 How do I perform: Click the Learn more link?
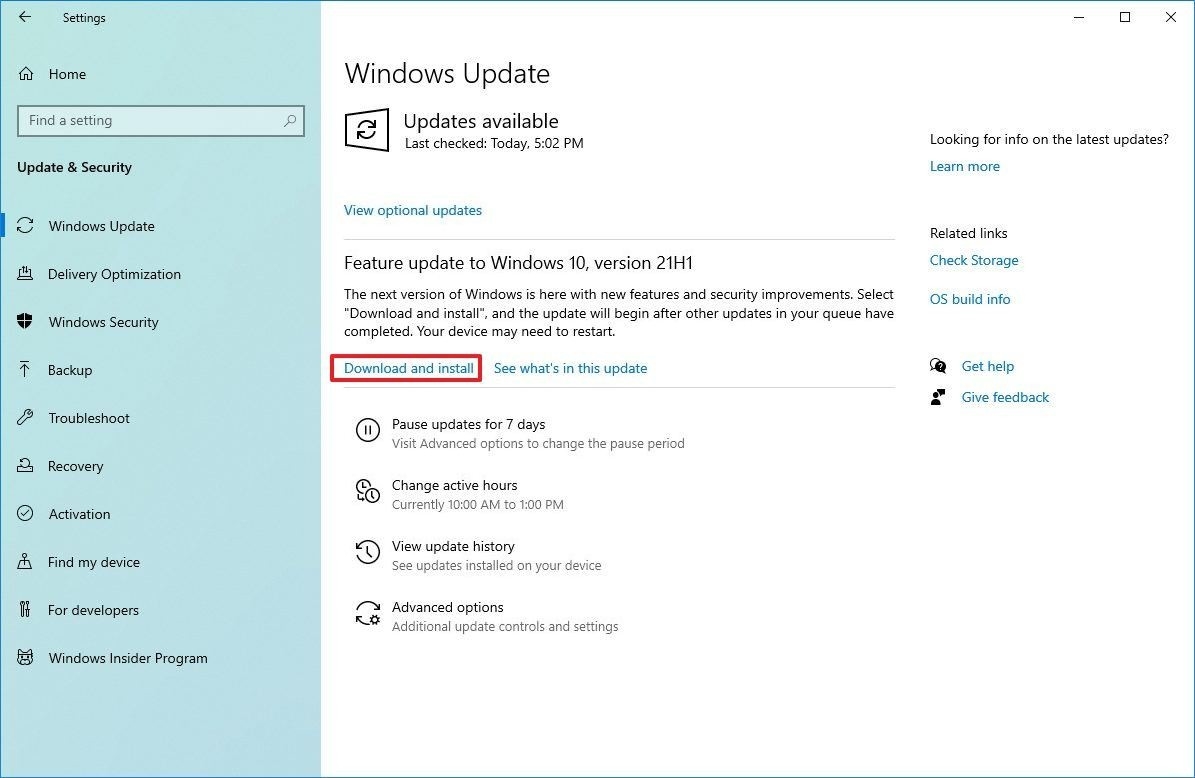pos(964,166)
